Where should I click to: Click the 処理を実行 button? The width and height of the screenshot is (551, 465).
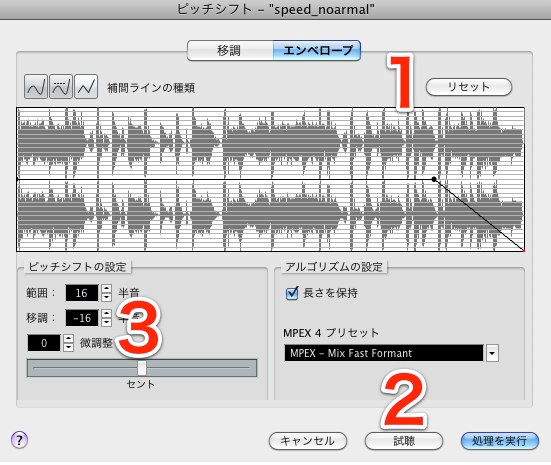pyautogui.click(x=499, y=441)
